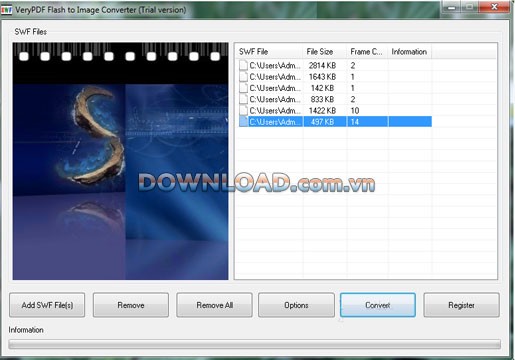Click the 497 KB file size cell
The width and height of the screenshot is (515, 360).
322,122
